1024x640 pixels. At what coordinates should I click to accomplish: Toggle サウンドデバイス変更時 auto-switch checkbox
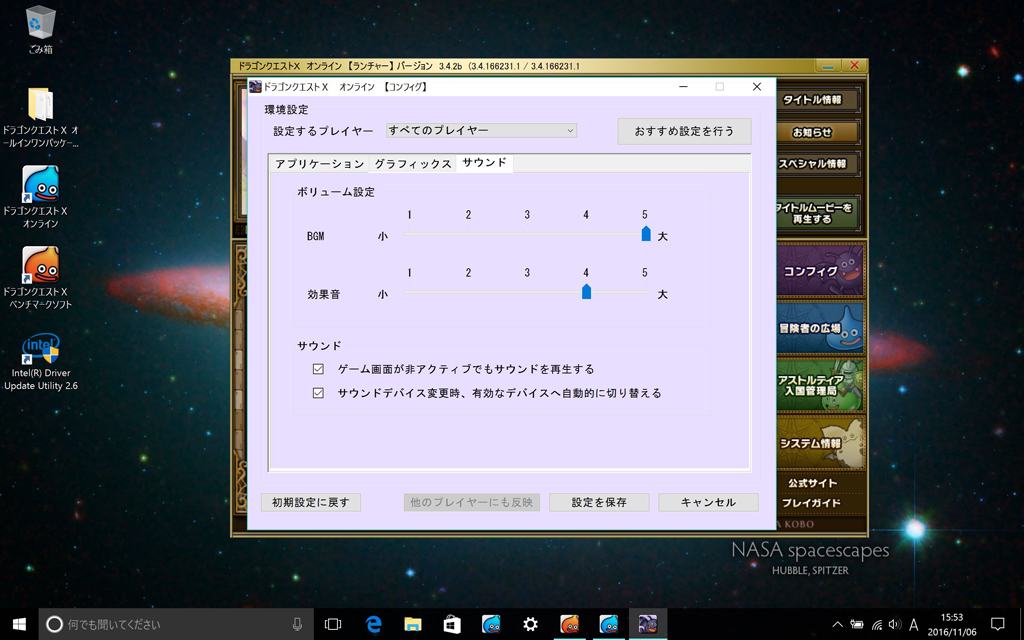318,393
